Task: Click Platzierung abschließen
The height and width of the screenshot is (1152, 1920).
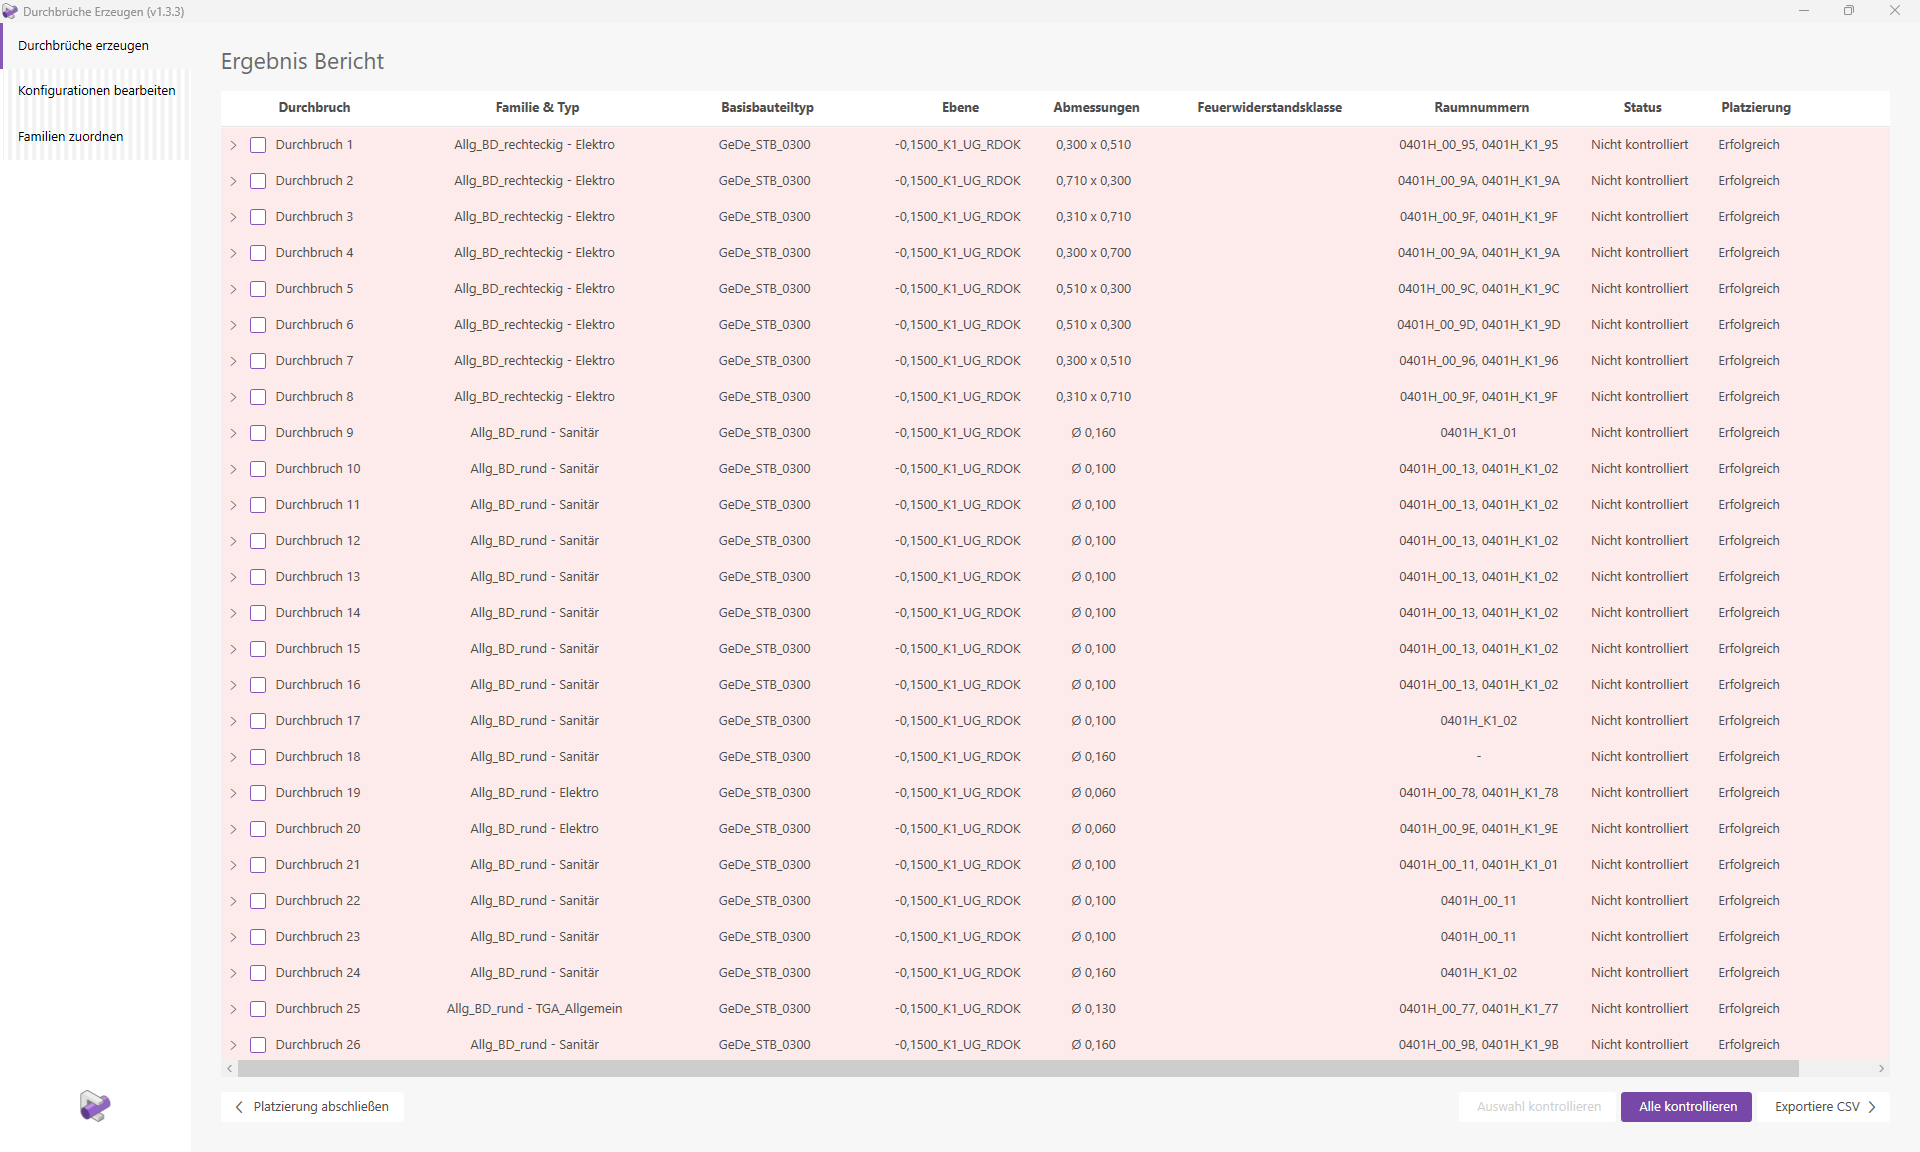Action: (312, 1107)
